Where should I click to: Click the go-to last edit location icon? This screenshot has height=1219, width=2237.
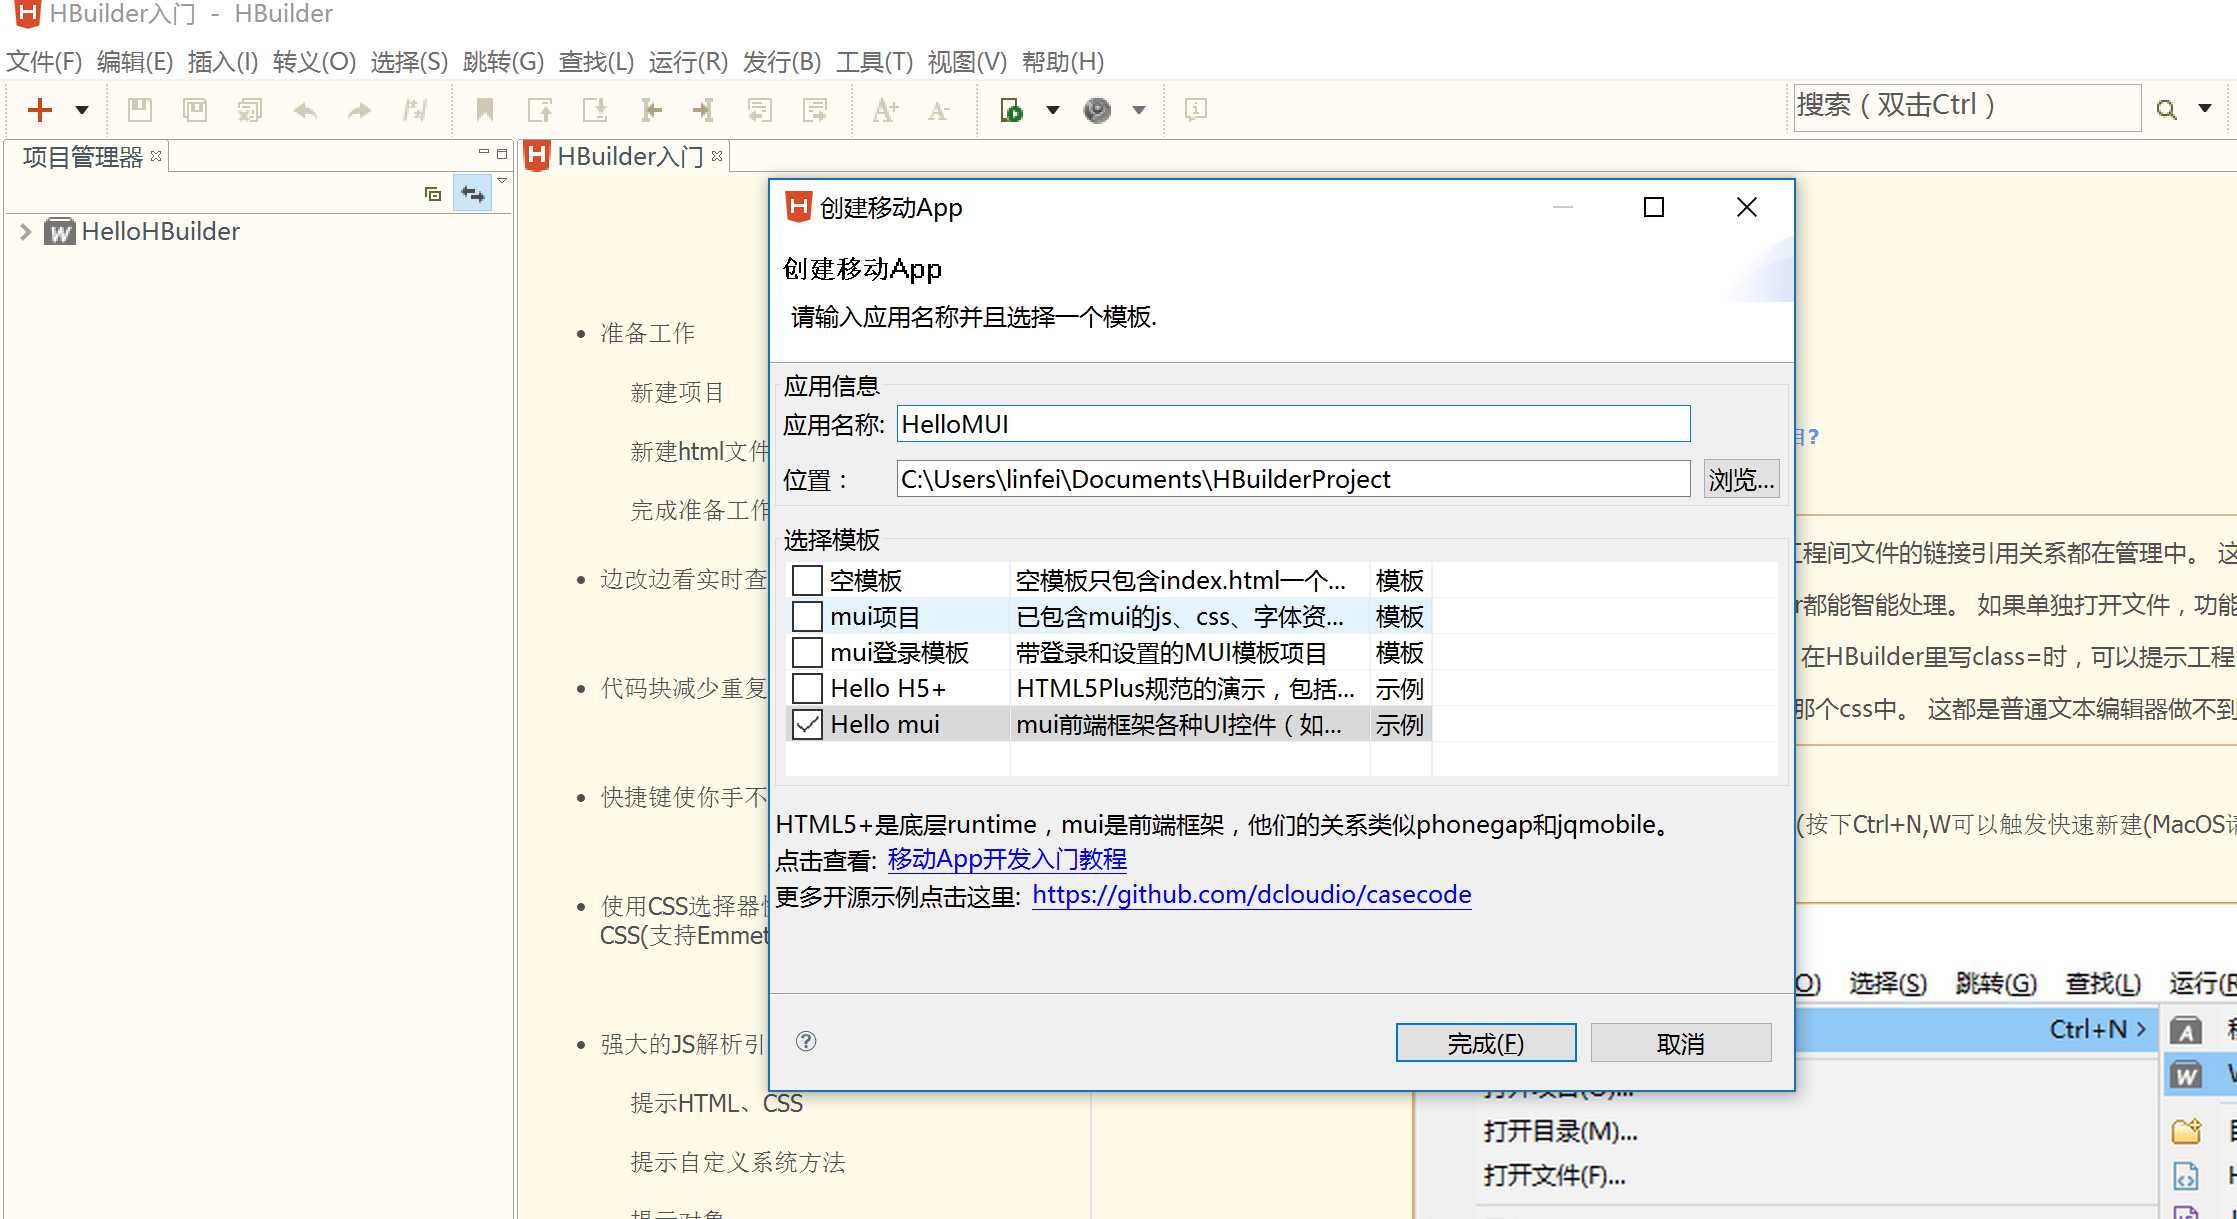(760, 110)
